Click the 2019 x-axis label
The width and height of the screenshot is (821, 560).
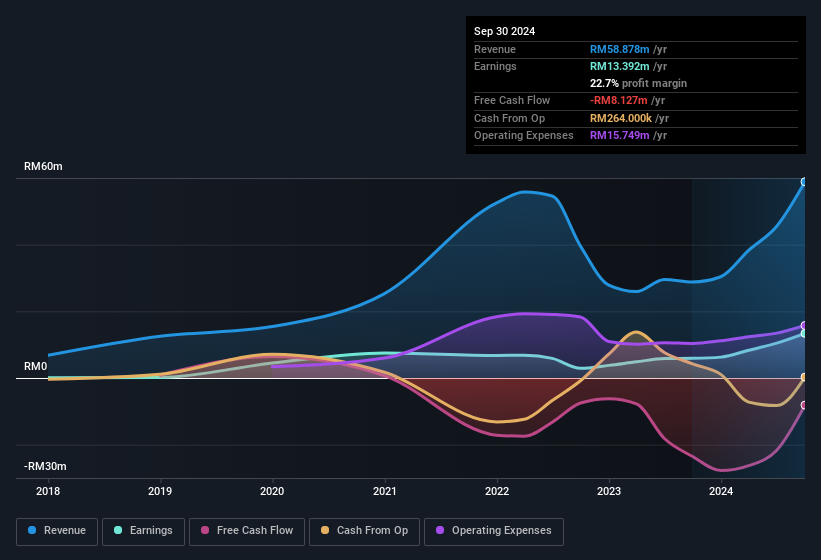click(160, 491)
